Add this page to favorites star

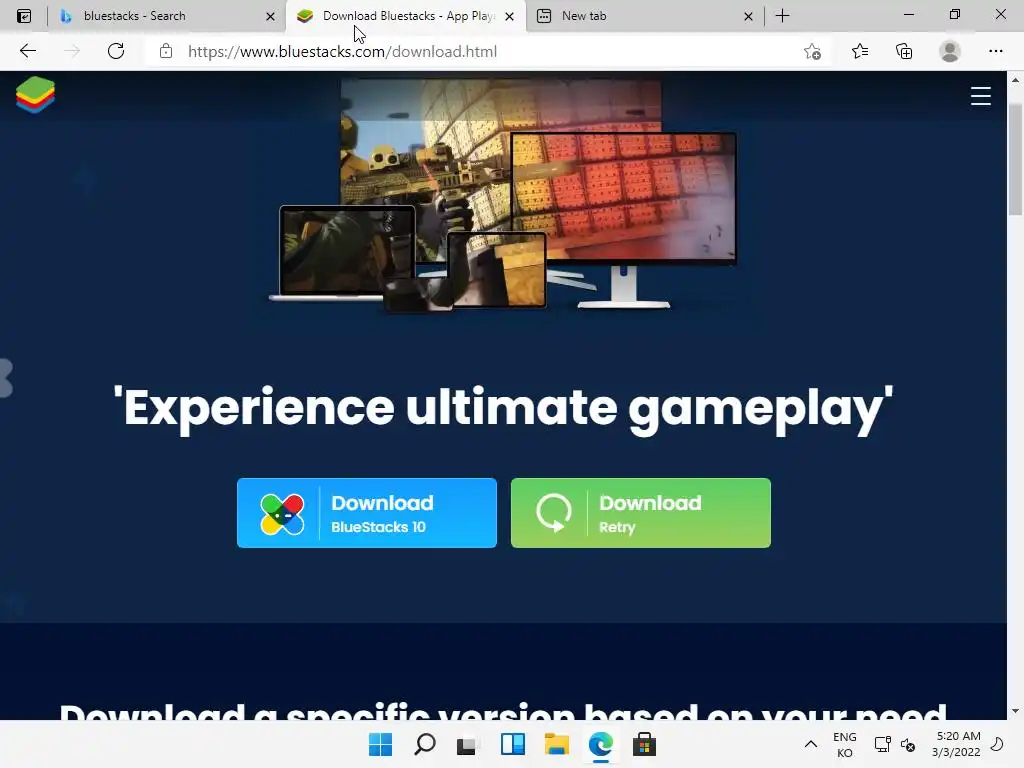pos(812,51)
